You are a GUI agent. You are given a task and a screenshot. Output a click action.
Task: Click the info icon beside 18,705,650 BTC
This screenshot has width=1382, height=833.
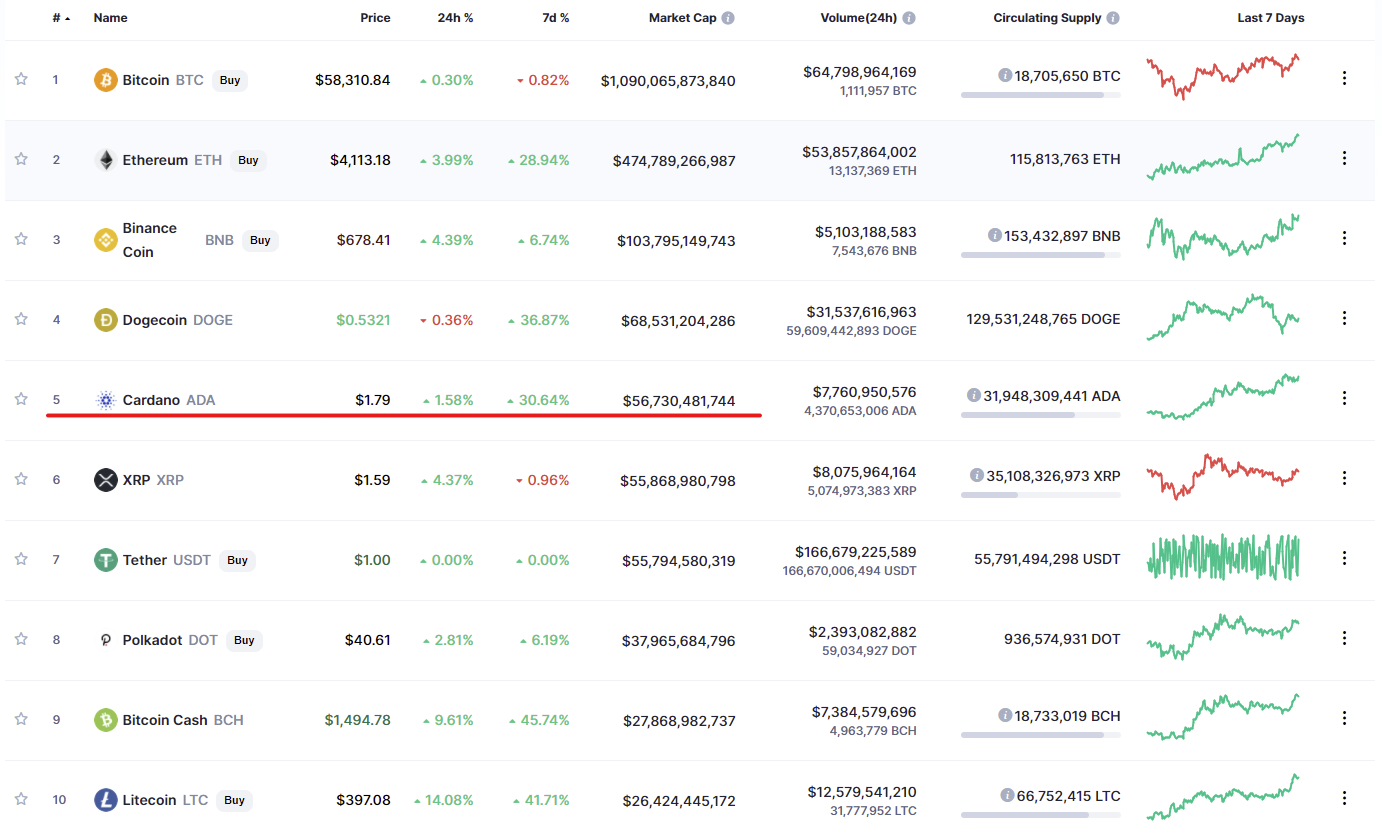(1005, 76)
